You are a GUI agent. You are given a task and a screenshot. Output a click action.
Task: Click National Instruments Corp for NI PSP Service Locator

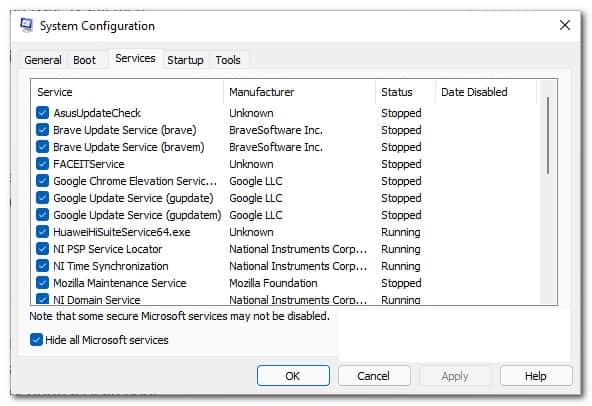coord(298,249)
